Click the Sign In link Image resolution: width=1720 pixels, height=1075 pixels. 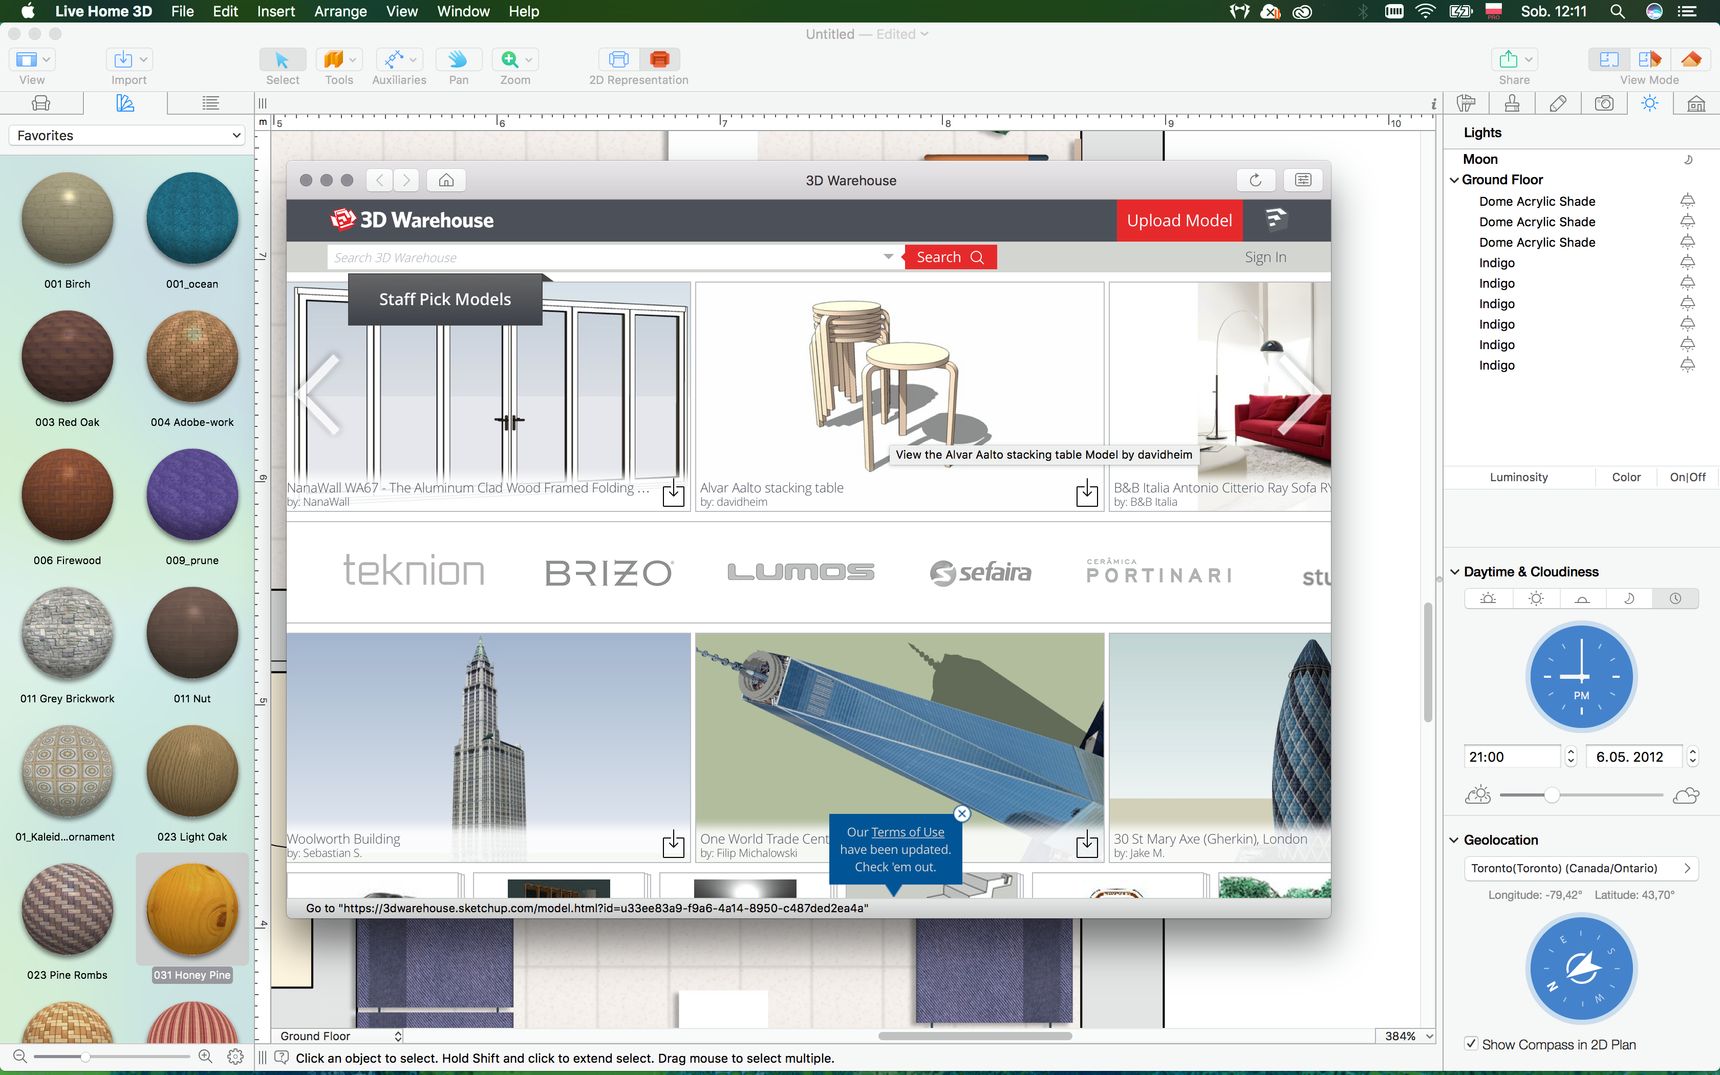(x=1265, y=257)
